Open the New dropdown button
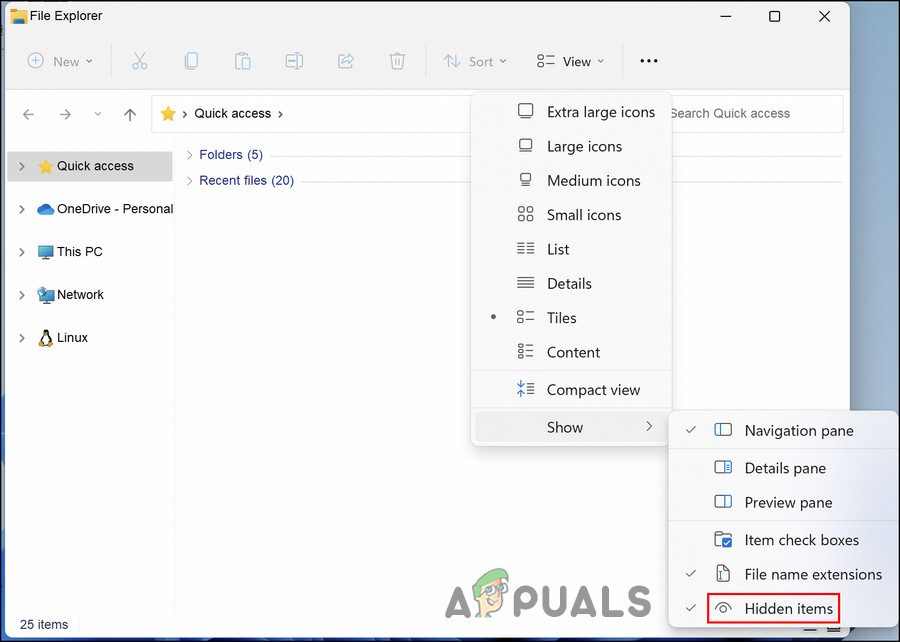Screen dimensions: 900x642 [60, 61]
